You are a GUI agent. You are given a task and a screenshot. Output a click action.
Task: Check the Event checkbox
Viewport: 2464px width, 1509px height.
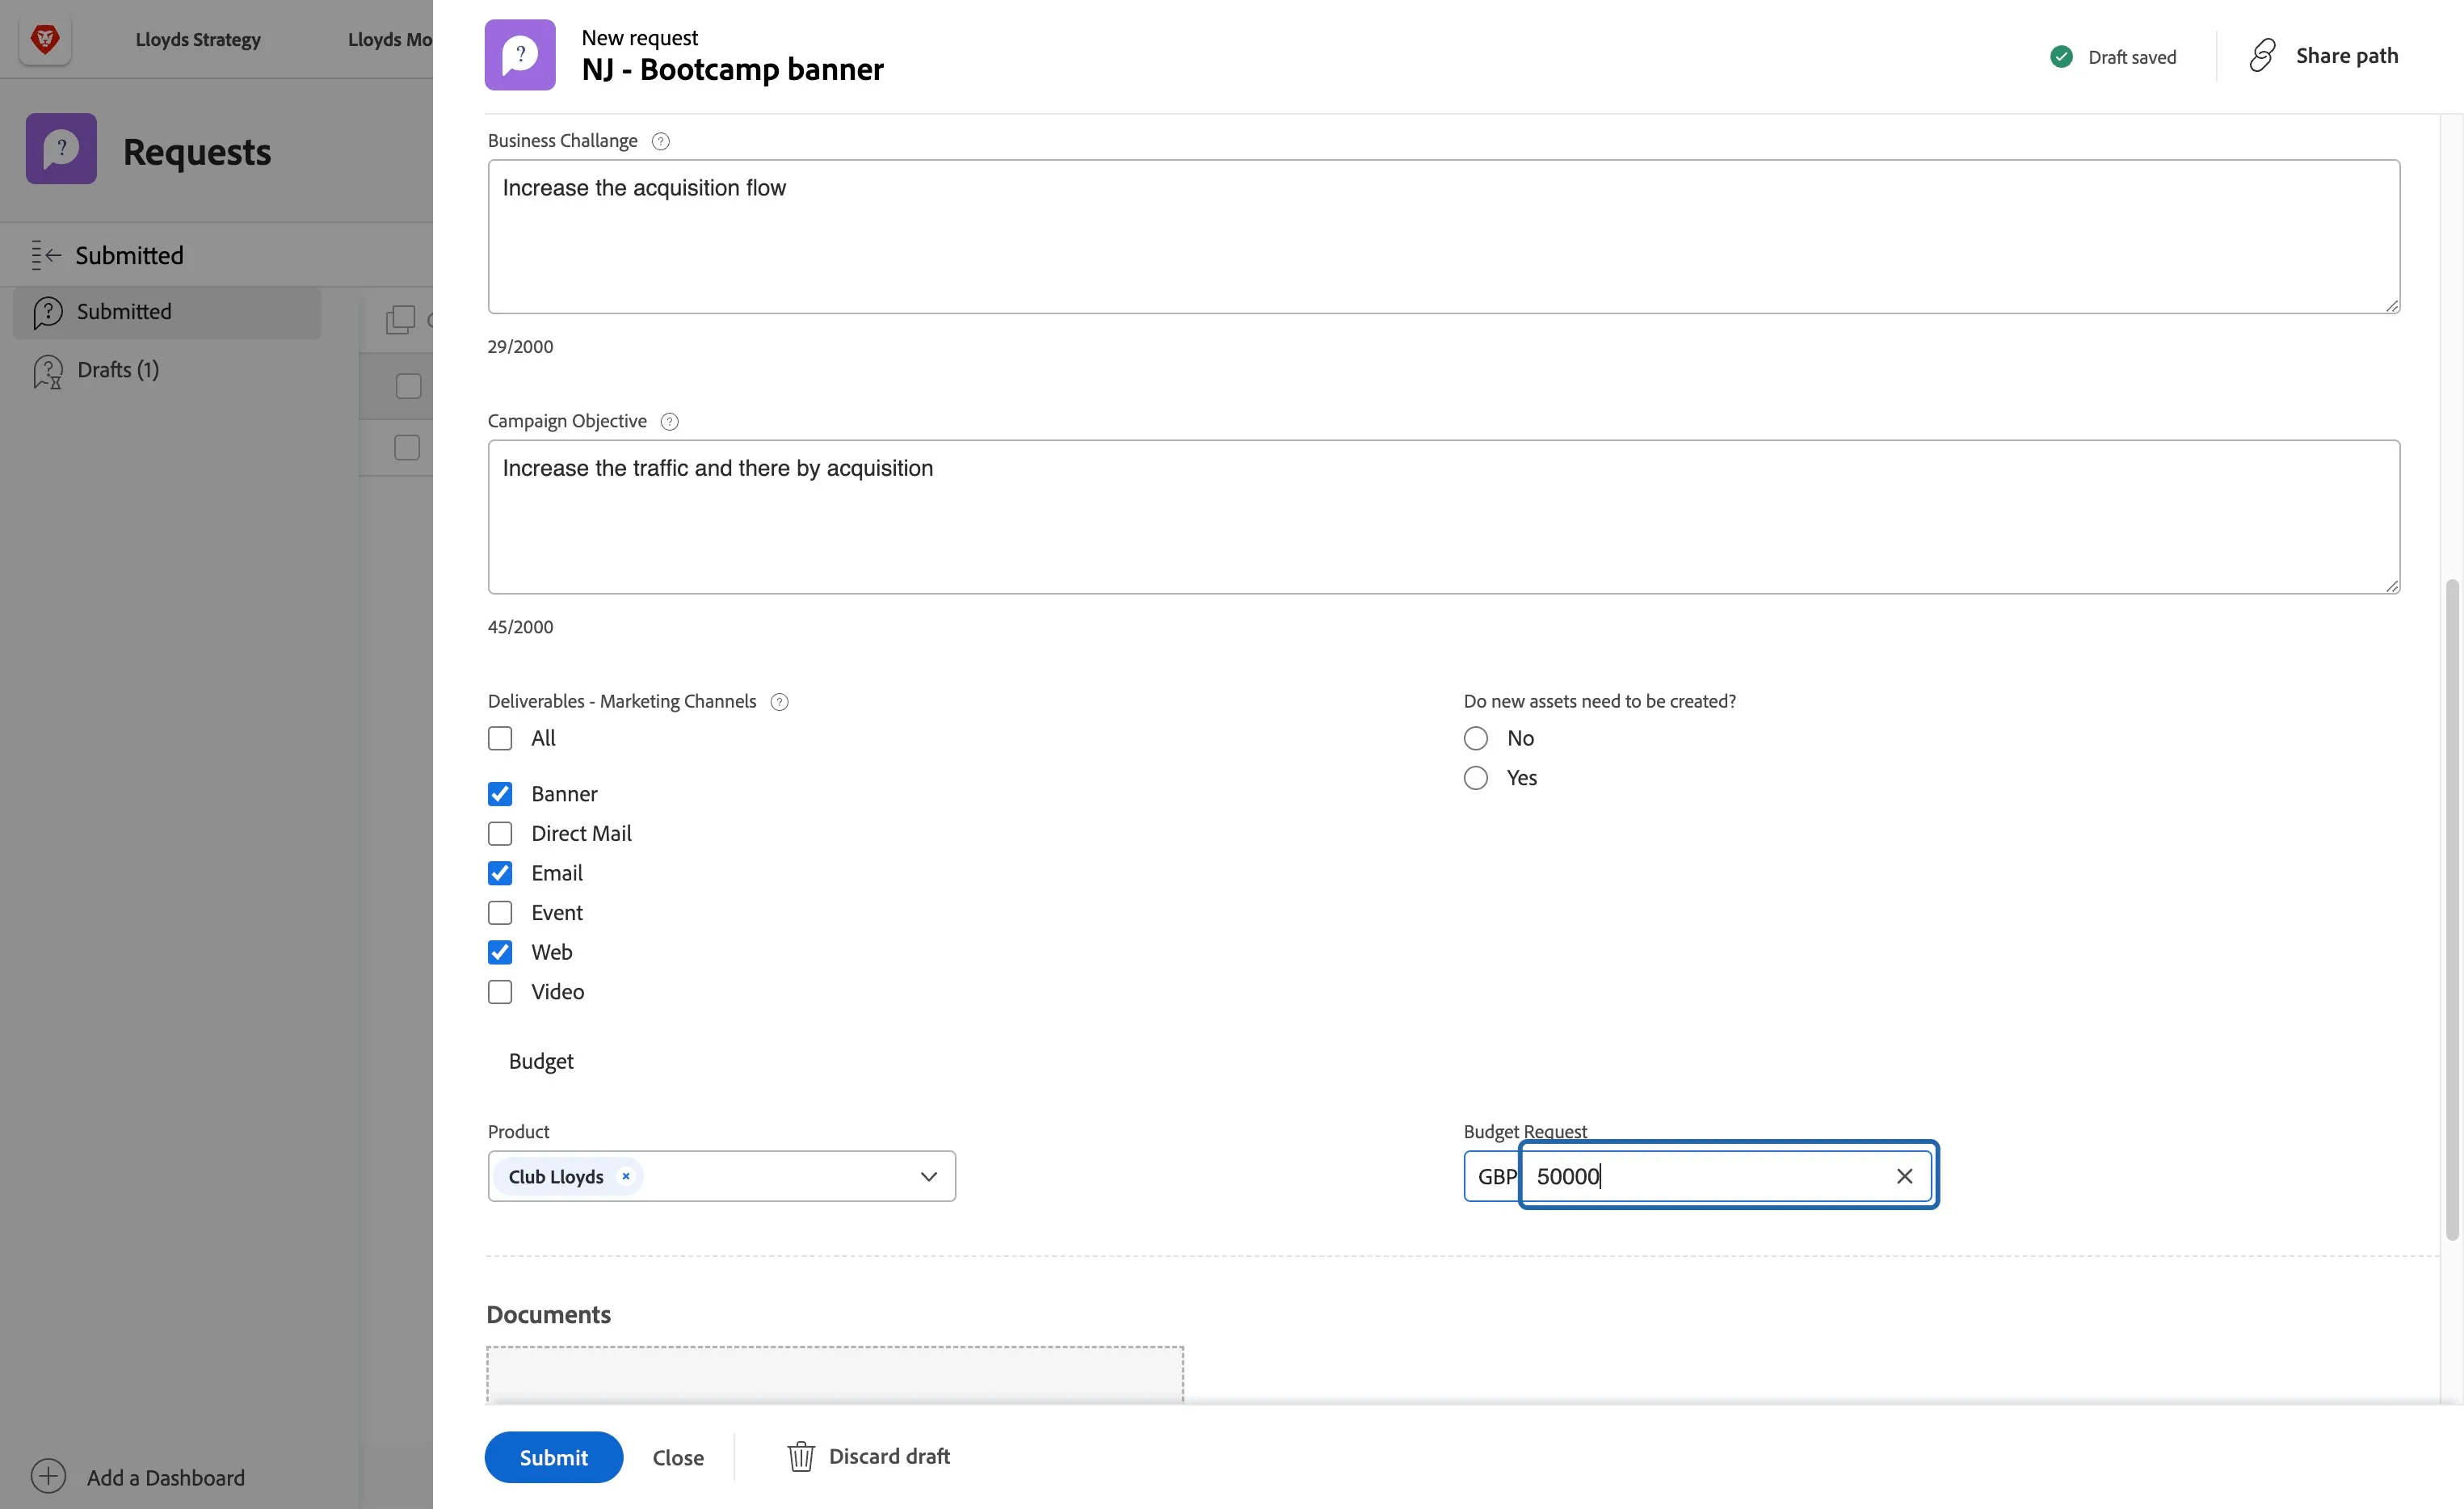click(500, 913)
